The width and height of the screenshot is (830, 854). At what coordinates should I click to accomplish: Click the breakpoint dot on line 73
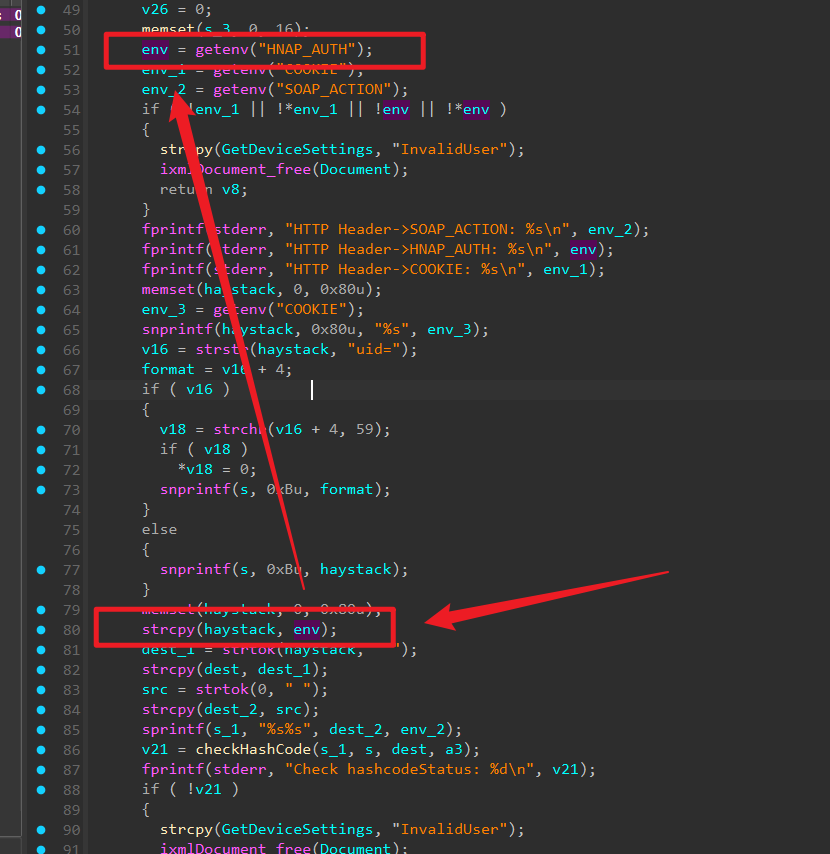41,490
